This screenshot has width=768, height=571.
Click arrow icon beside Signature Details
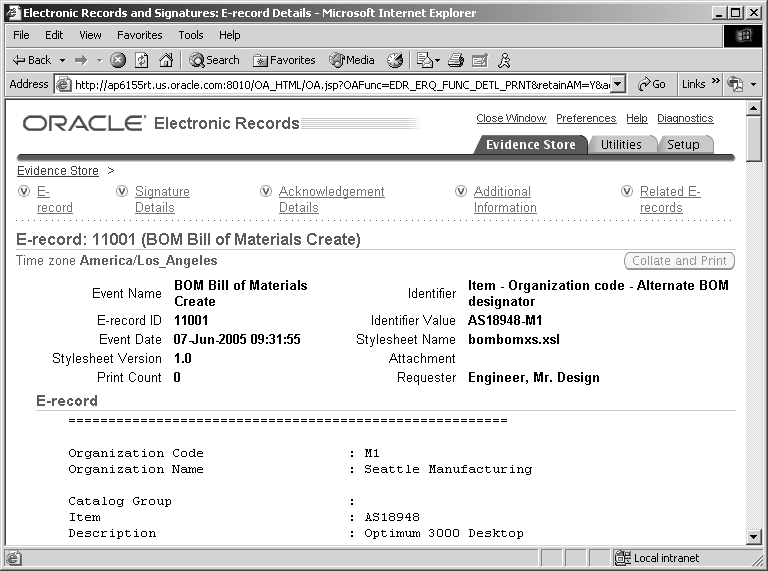tap(122, 191)
